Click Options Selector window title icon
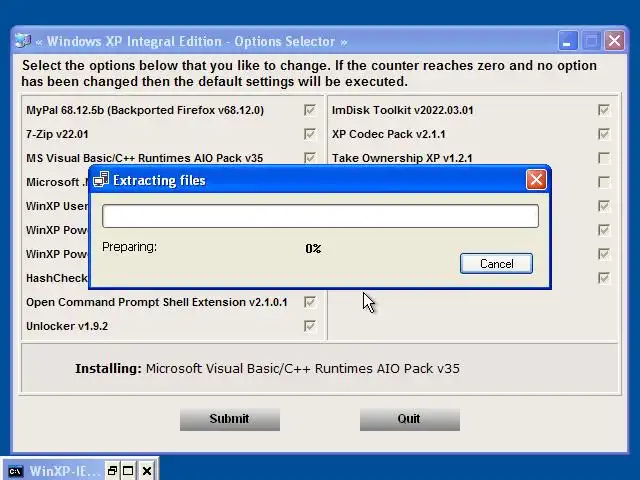Image resolution: width=640 pixels, height=480 pixels. [x=23, y=41]
